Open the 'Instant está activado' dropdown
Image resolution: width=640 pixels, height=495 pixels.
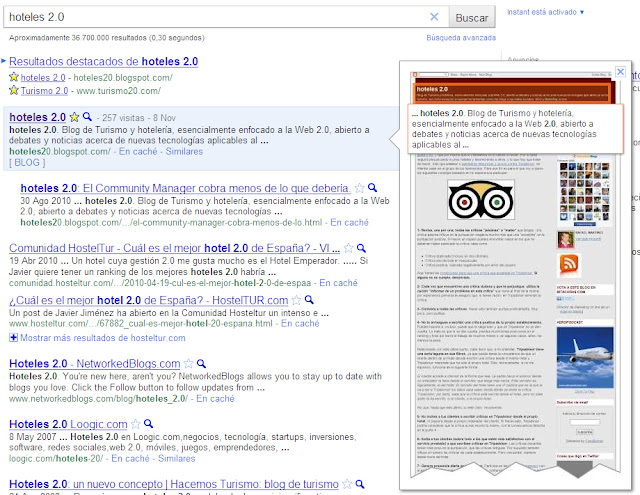pyautogui.click(x=545, y=12)
